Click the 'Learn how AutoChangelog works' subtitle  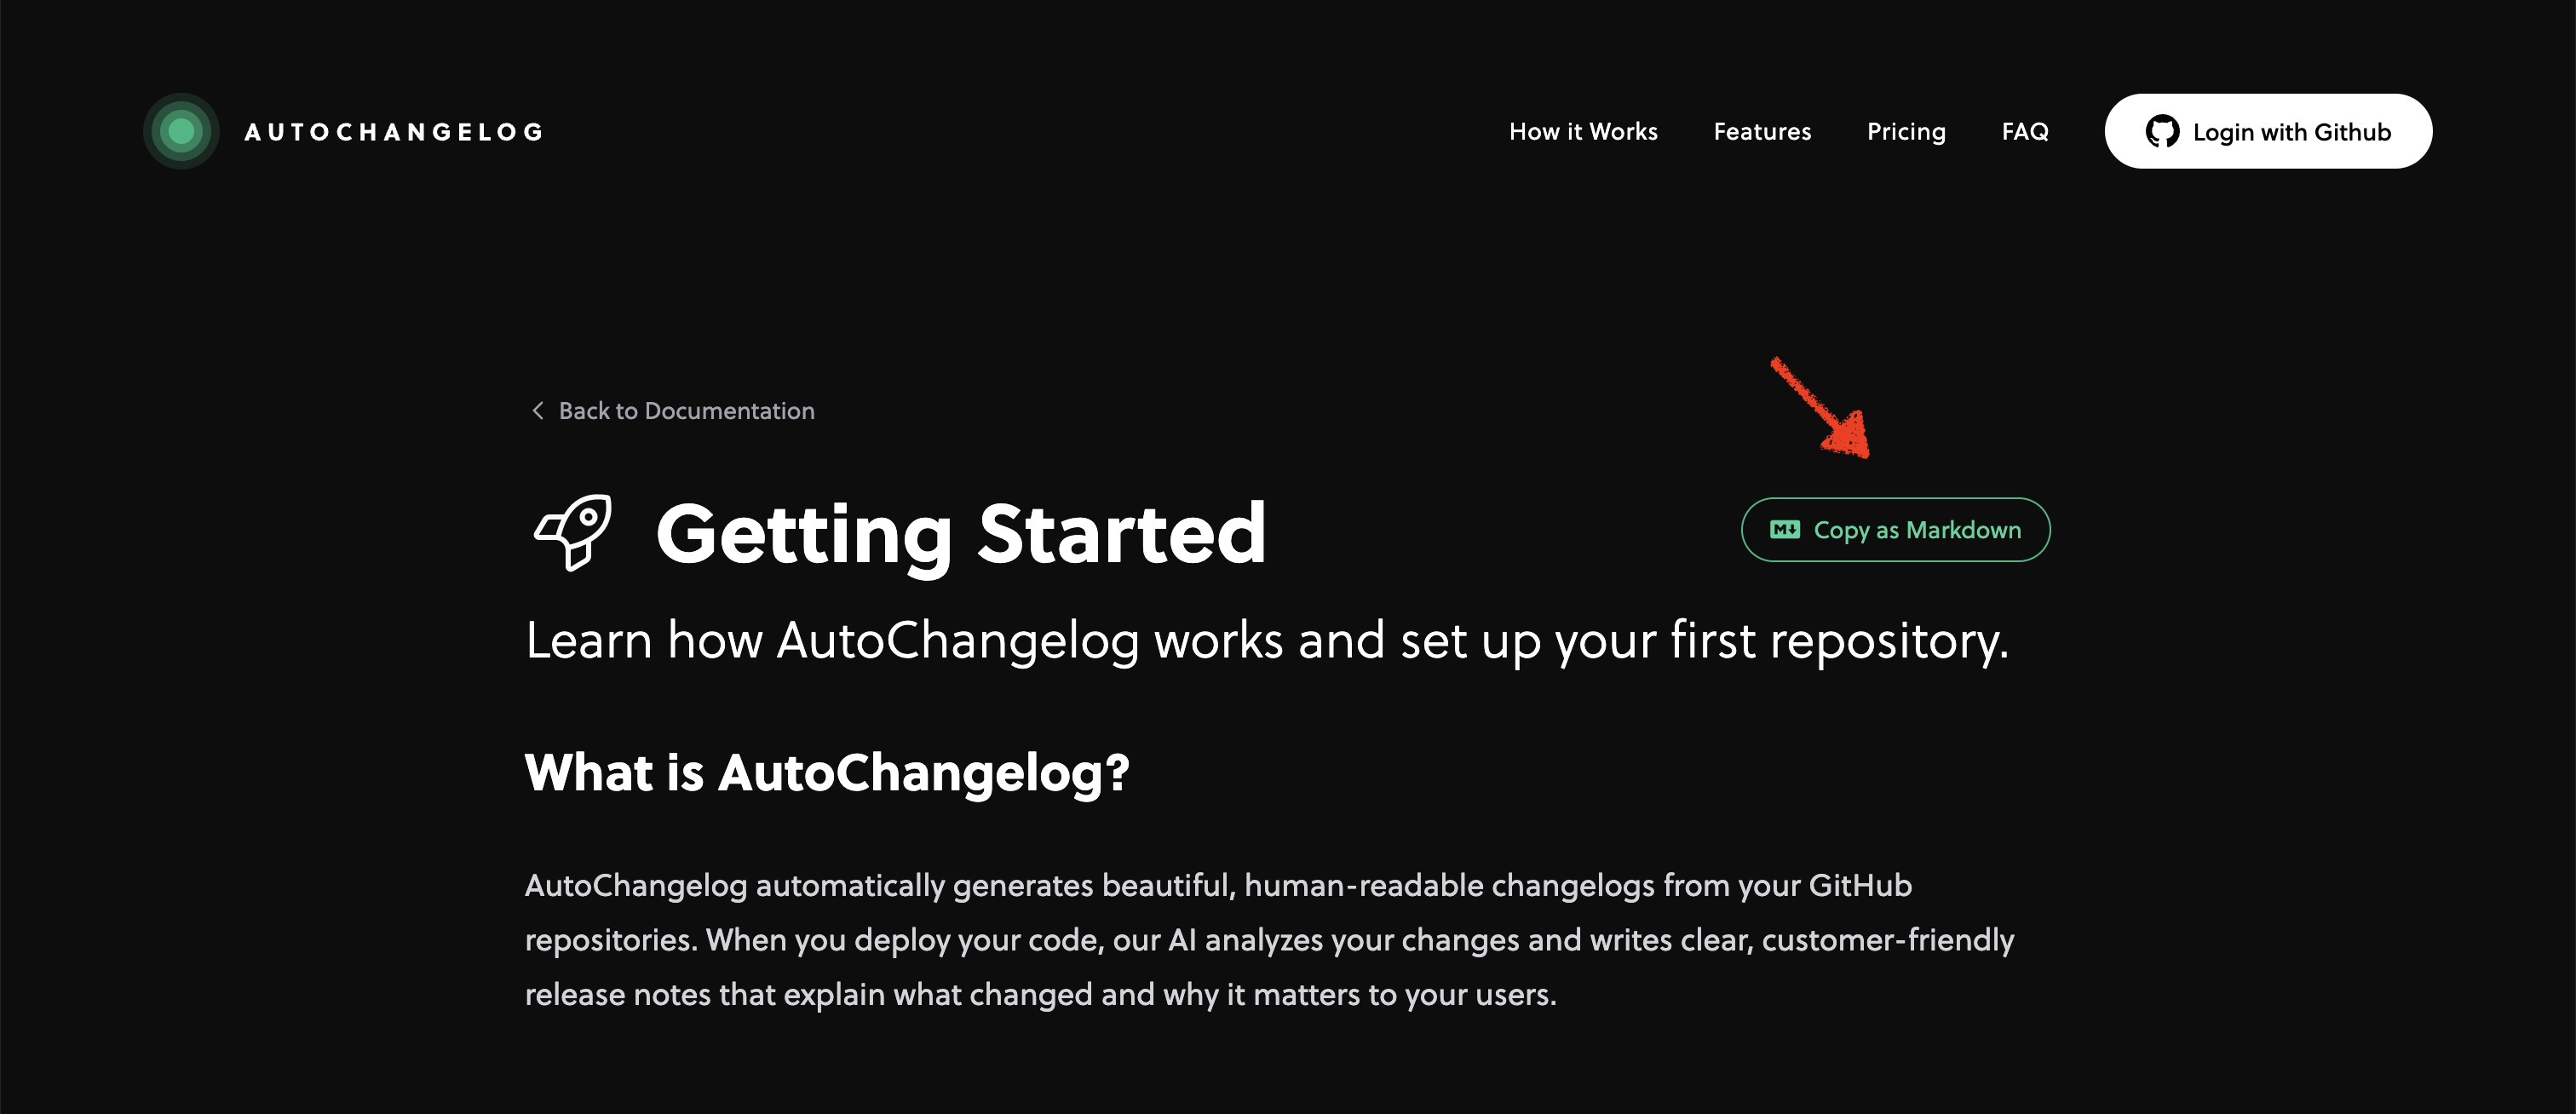1266,640
